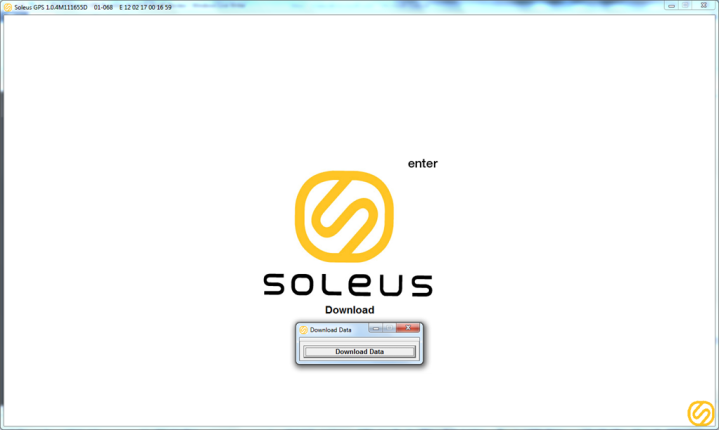Close the Download Data dialog
719x430 pixels.
pos(408,328)
